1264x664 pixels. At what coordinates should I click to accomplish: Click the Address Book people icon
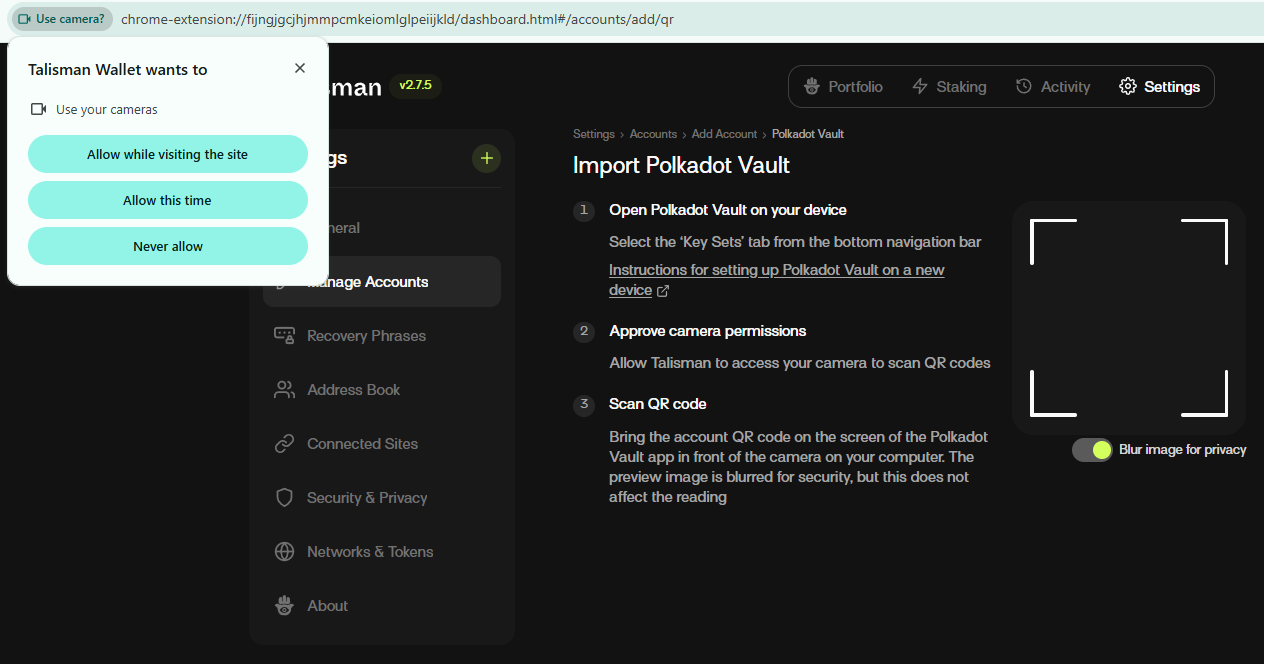click(x=284, y=390)
